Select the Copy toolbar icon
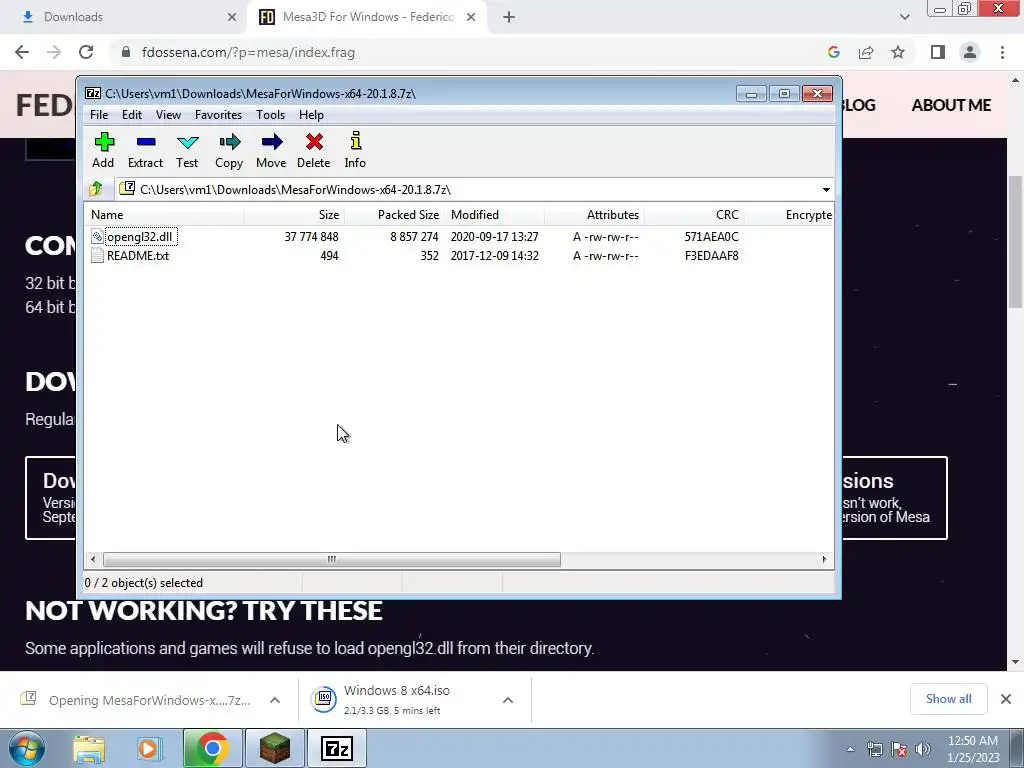The height and width of the screenshot is (768, 1024). point(229,150)
